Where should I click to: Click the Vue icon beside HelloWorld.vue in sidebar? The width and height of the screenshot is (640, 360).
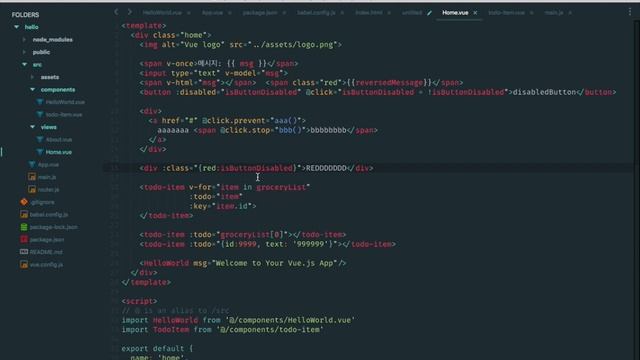(40, 102)
